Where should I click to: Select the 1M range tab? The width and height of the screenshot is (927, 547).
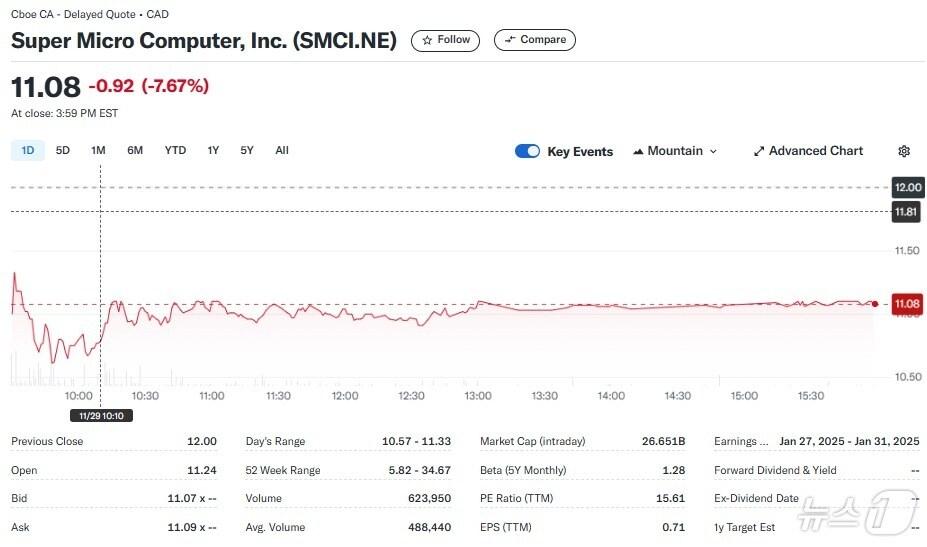click(x=98, y=150)
